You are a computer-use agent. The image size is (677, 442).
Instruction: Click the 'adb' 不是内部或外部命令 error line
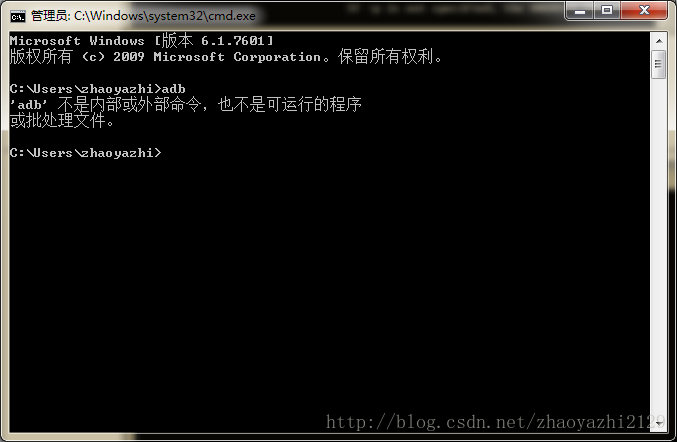186,104
